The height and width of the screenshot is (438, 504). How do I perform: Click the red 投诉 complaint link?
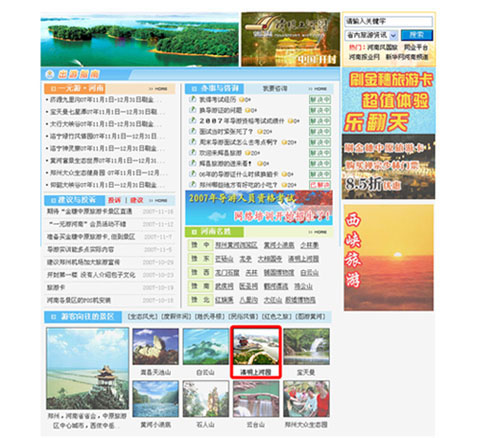[x=114, y=200]
